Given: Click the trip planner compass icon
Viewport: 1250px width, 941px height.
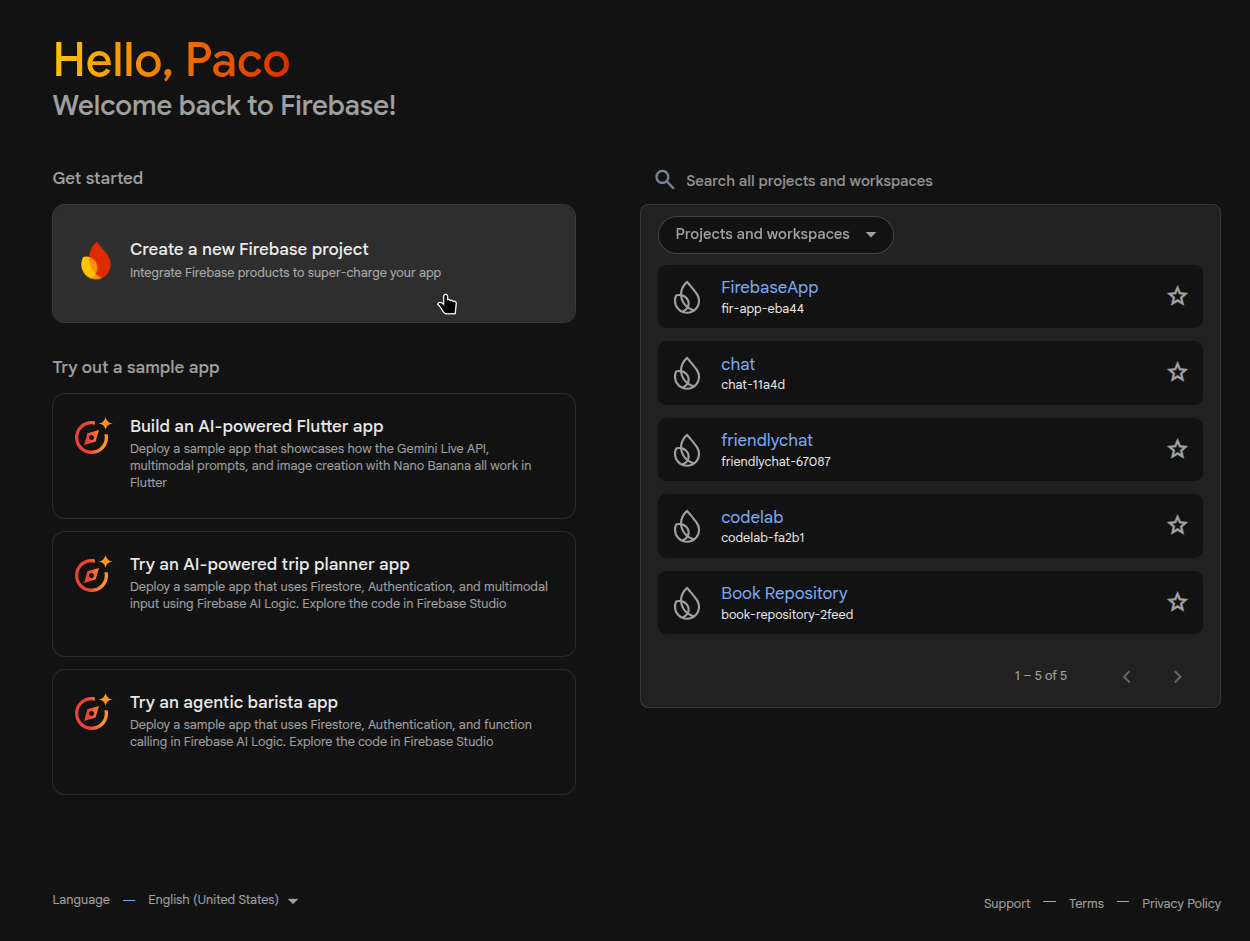Looking at the screenshot, I should (93, 575).
